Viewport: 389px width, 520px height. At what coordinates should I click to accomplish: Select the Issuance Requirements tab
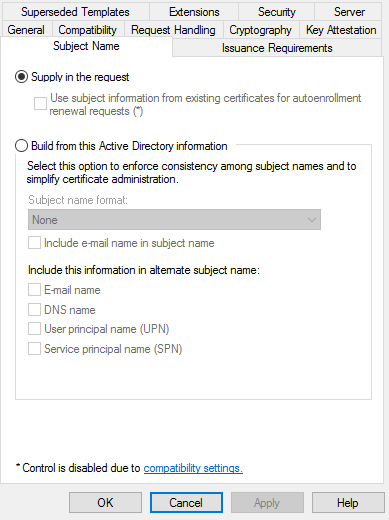point(277,48)
